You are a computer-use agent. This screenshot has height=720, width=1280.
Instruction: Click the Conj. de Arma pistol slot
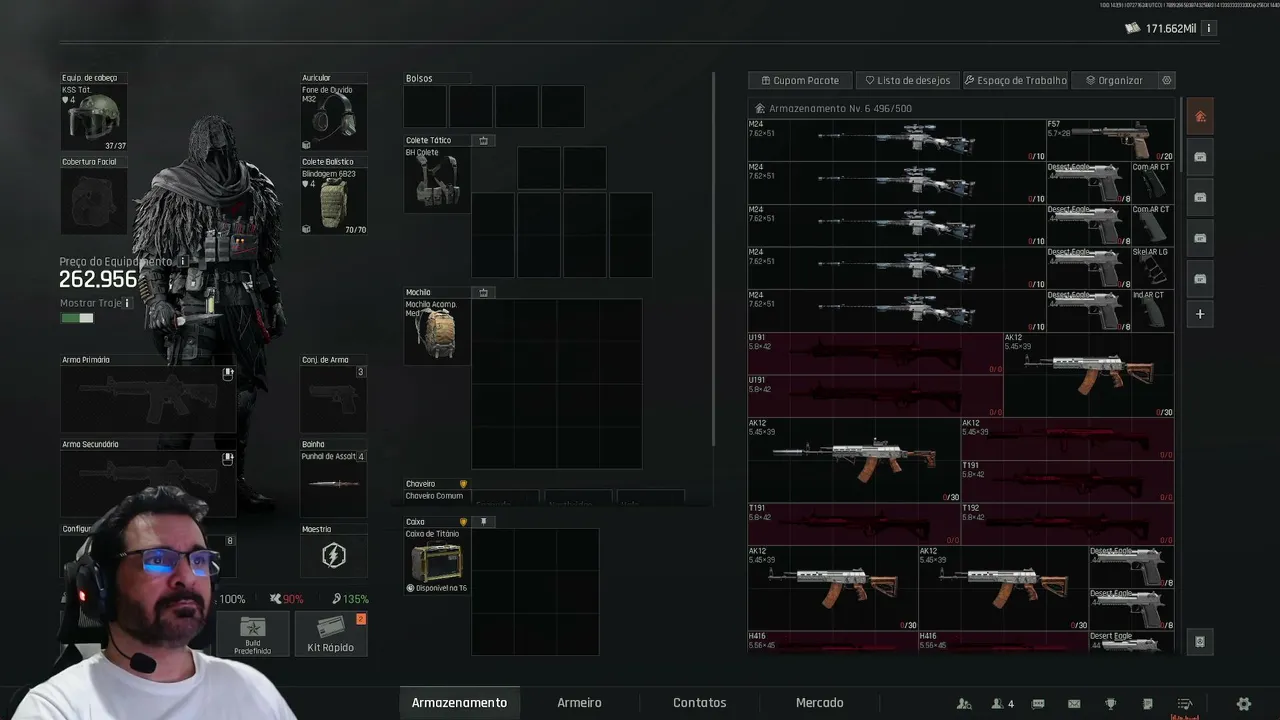click(x=334, y=399)
